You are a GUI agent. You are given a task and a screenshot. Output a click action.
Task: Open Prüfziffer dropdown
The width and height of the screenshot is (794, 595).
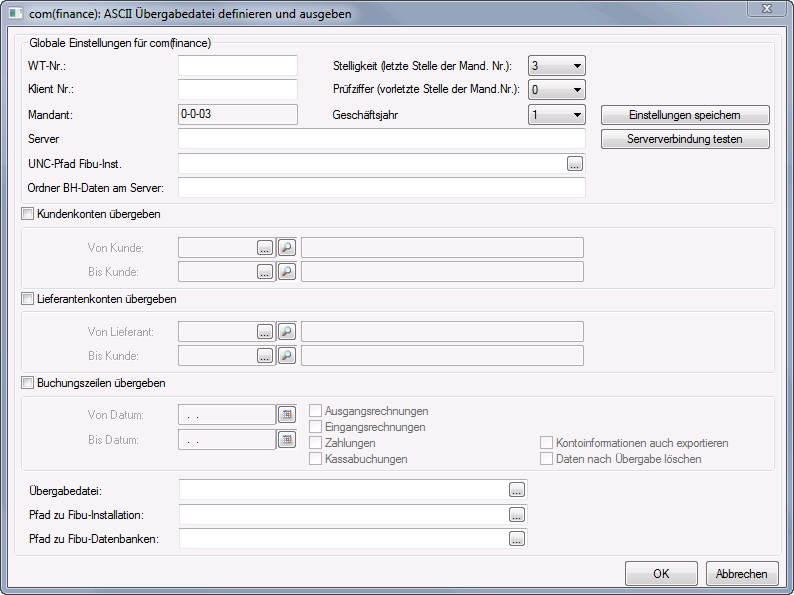557,90
